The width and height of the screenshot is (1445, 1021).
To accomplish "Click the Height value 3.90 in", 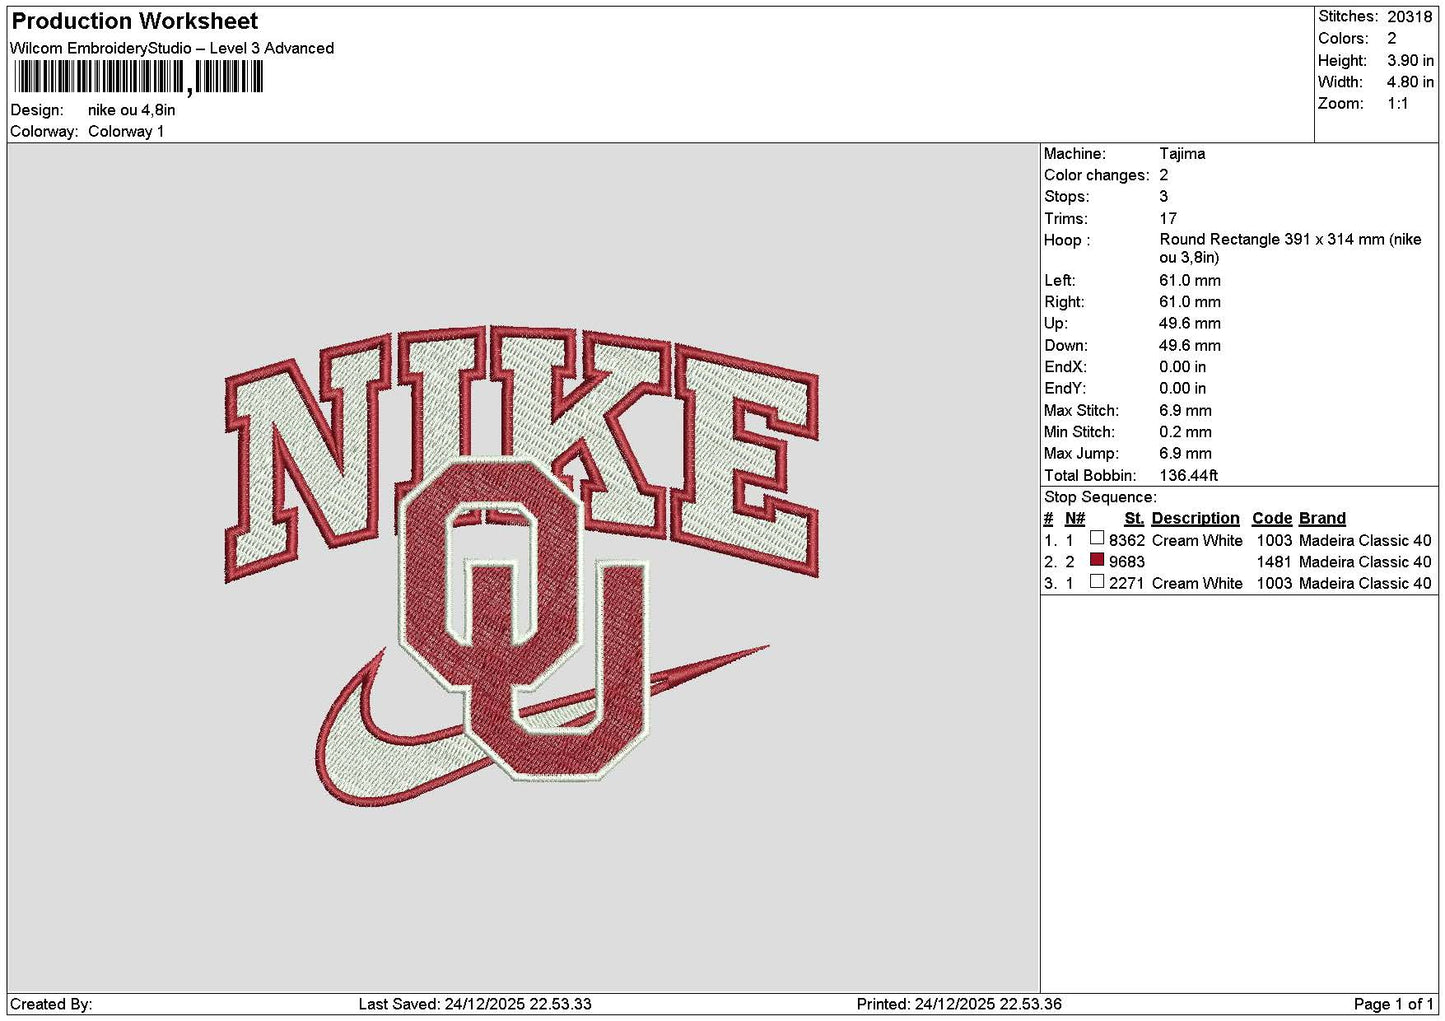I will click(x=1410, y=60).
